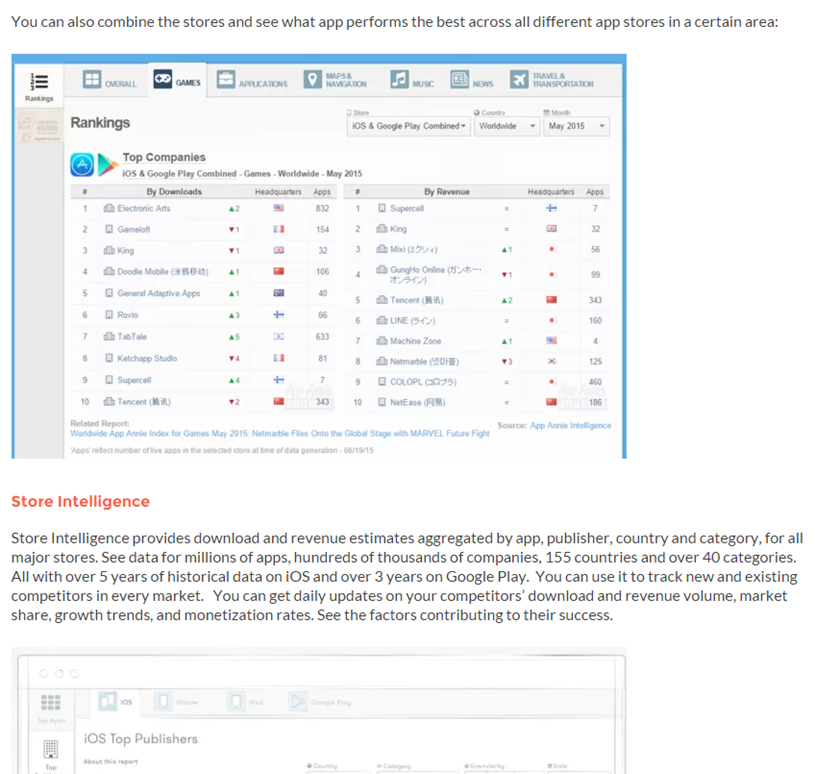815x774 pixels.
Task: Click the Electronic Arts company link
Action: coord(143,208)
